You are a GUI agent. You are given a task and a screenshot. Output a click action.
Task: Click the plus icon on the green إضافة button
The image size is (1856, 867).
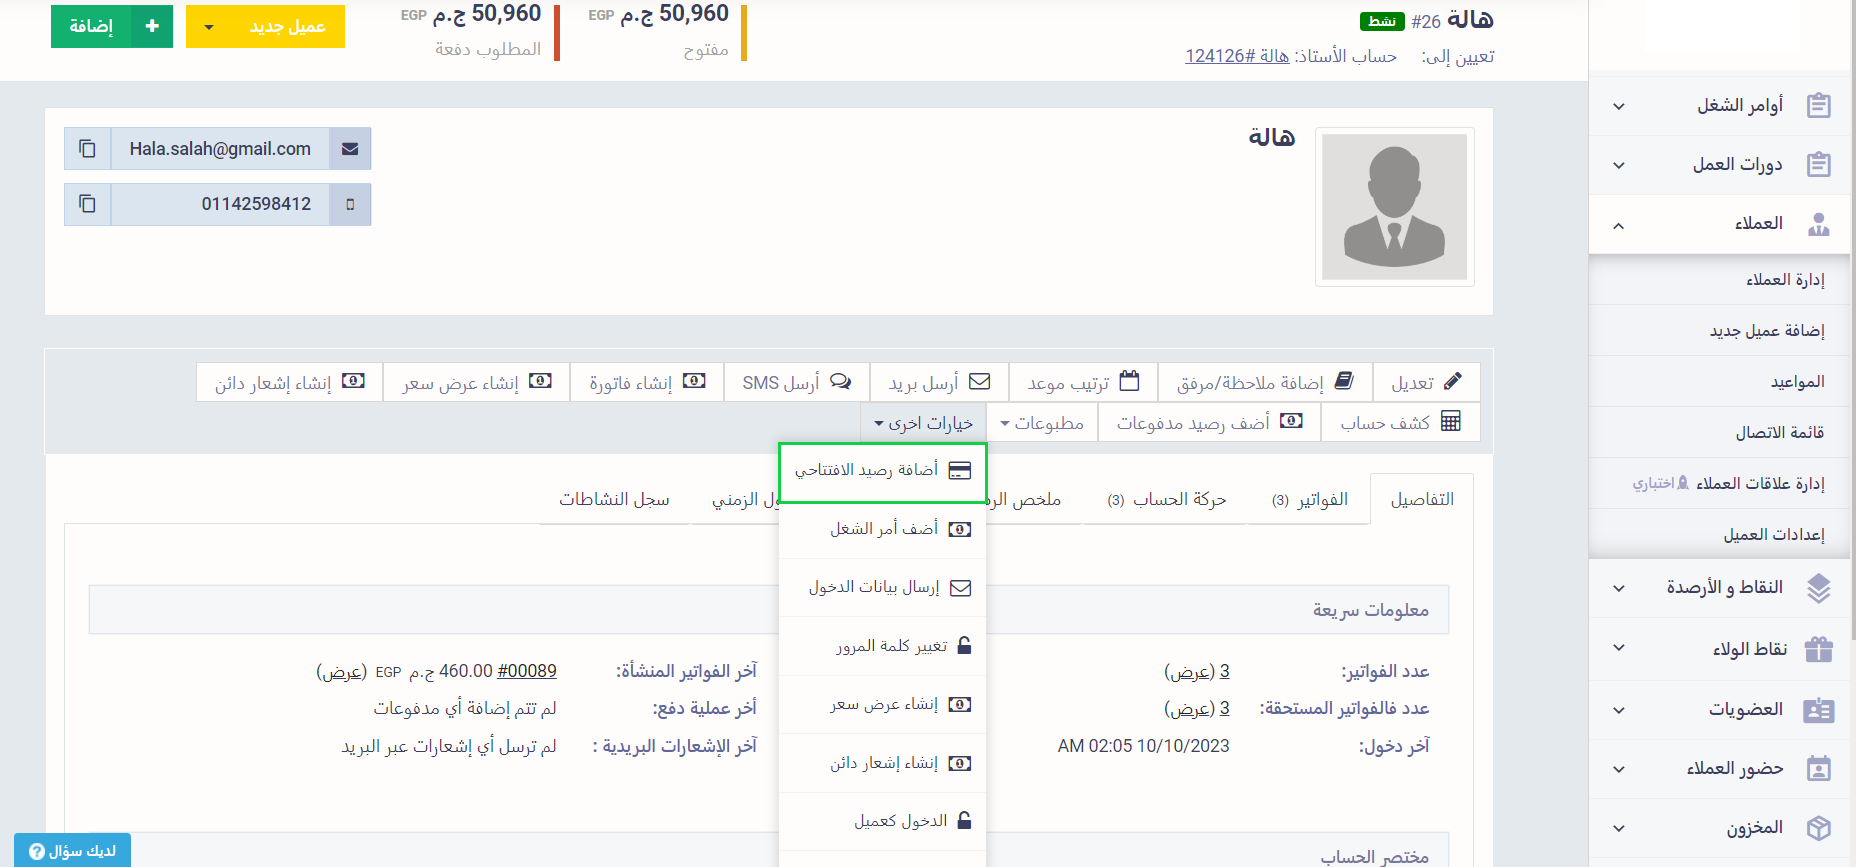(x=152, y=26)
